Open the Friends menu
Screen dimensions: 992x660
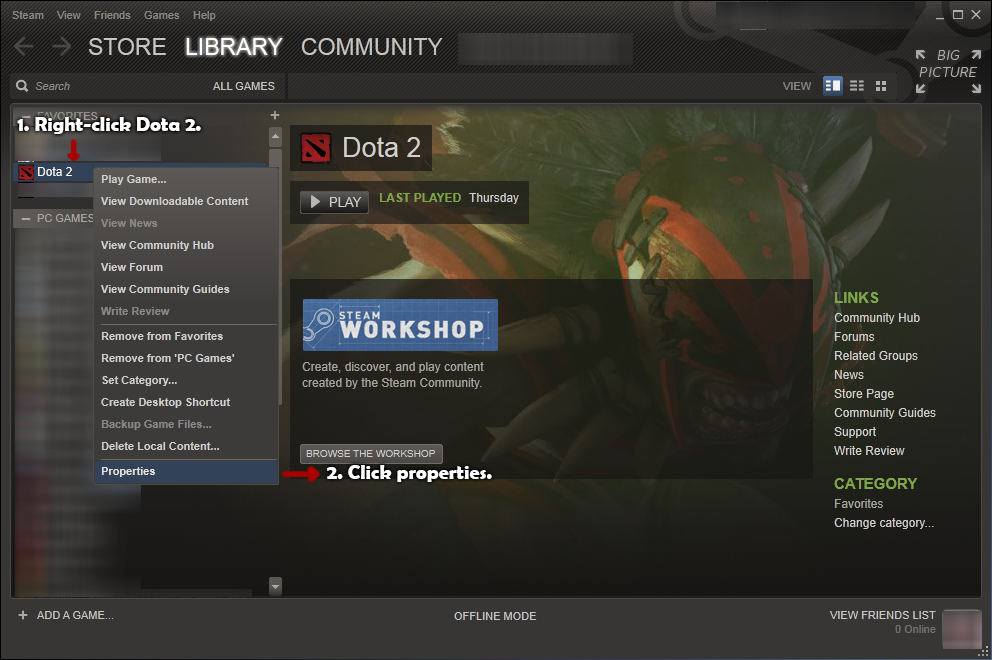click(x=112, y=15)
